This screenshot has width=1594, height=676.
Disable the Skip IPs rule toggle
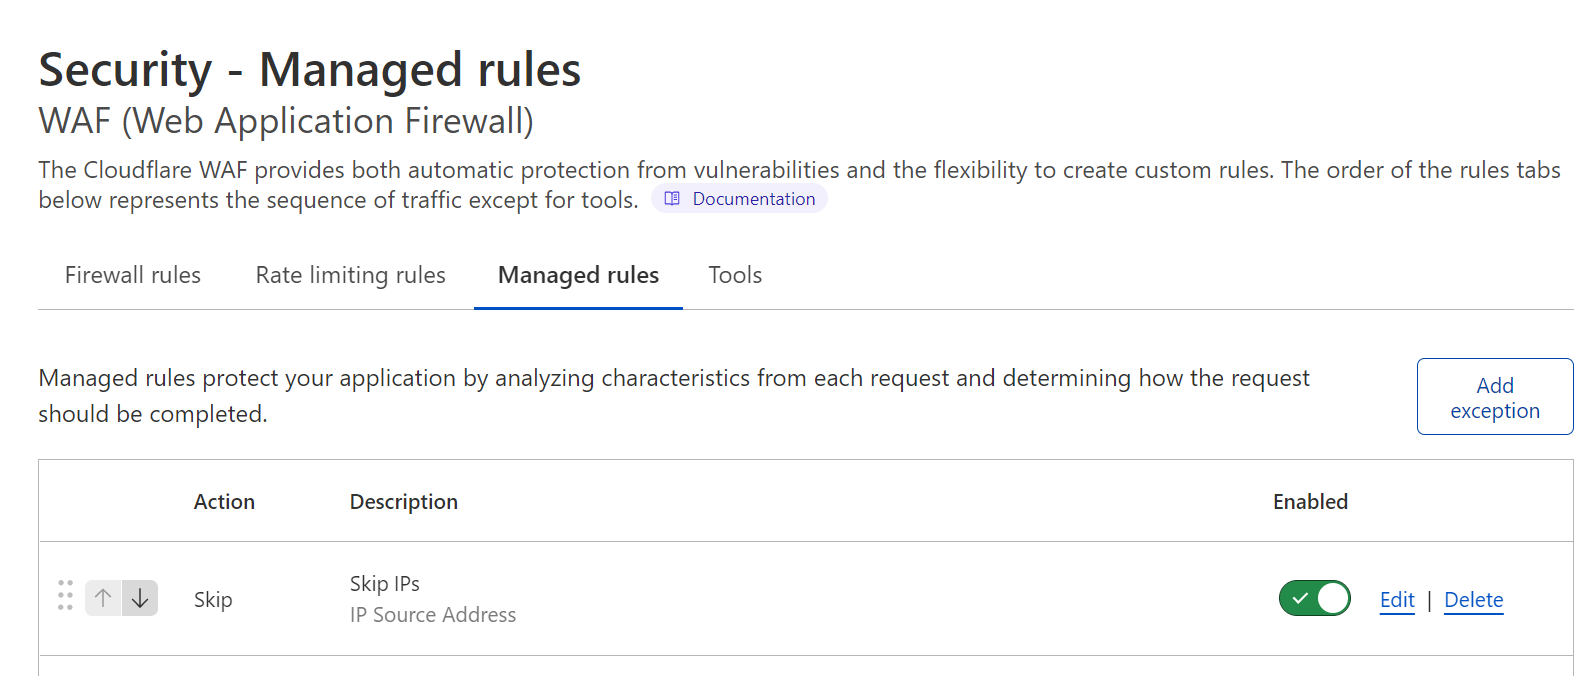pos(1314,598)
